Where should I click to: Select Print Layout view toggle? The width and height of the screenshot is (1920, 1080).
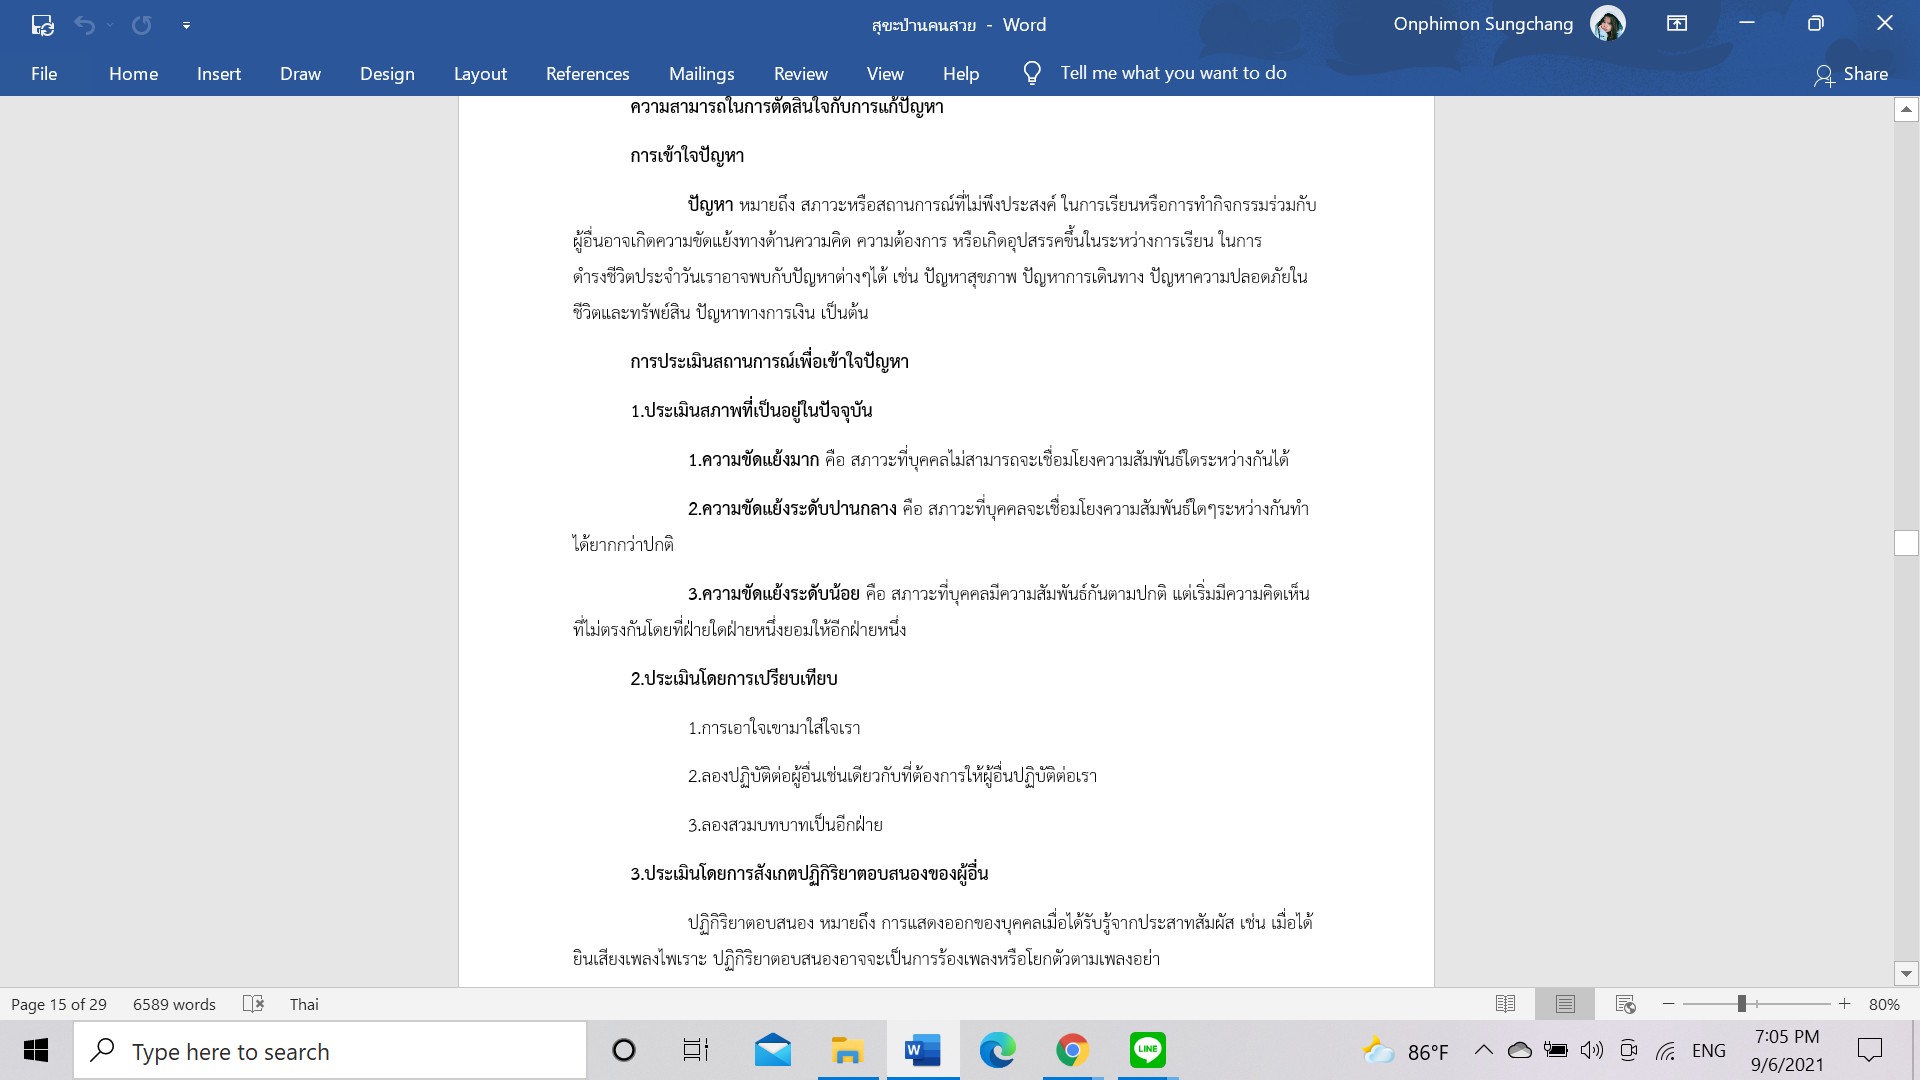tap(1565, 1004)
